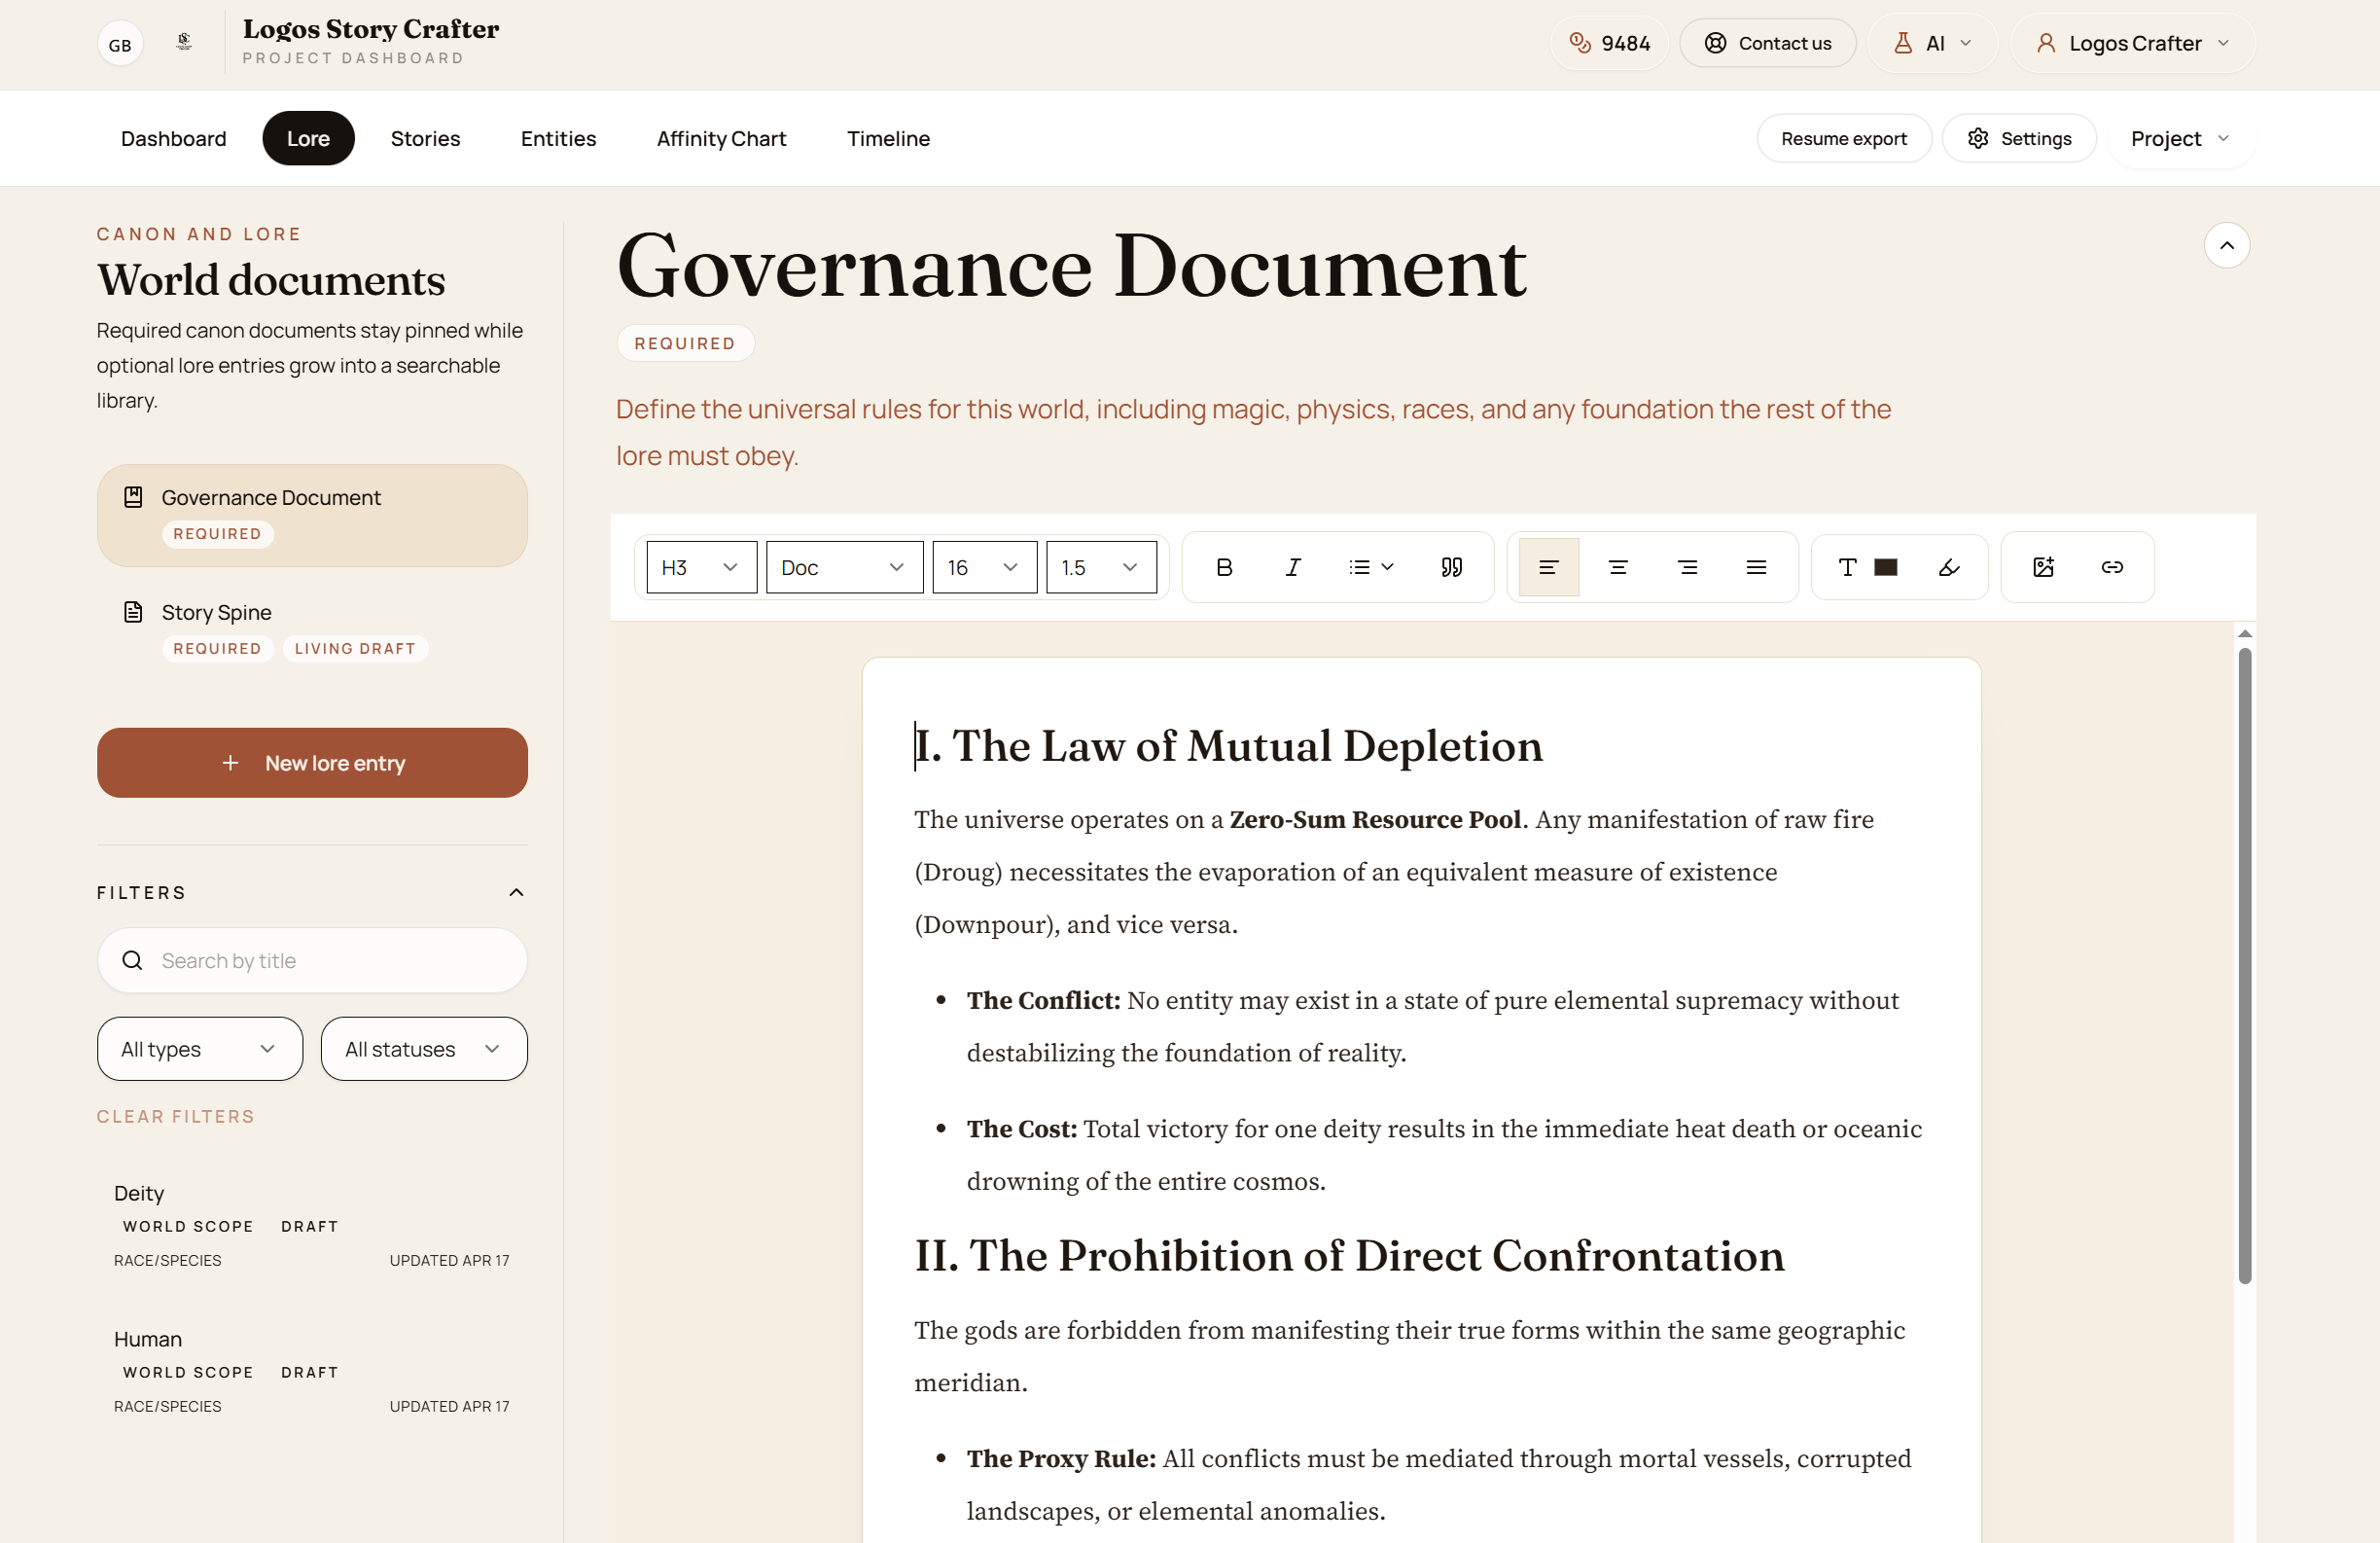Click the gear icon in Settings
Screen dimensions: 2380x1543
click(x=1977, y=138)
